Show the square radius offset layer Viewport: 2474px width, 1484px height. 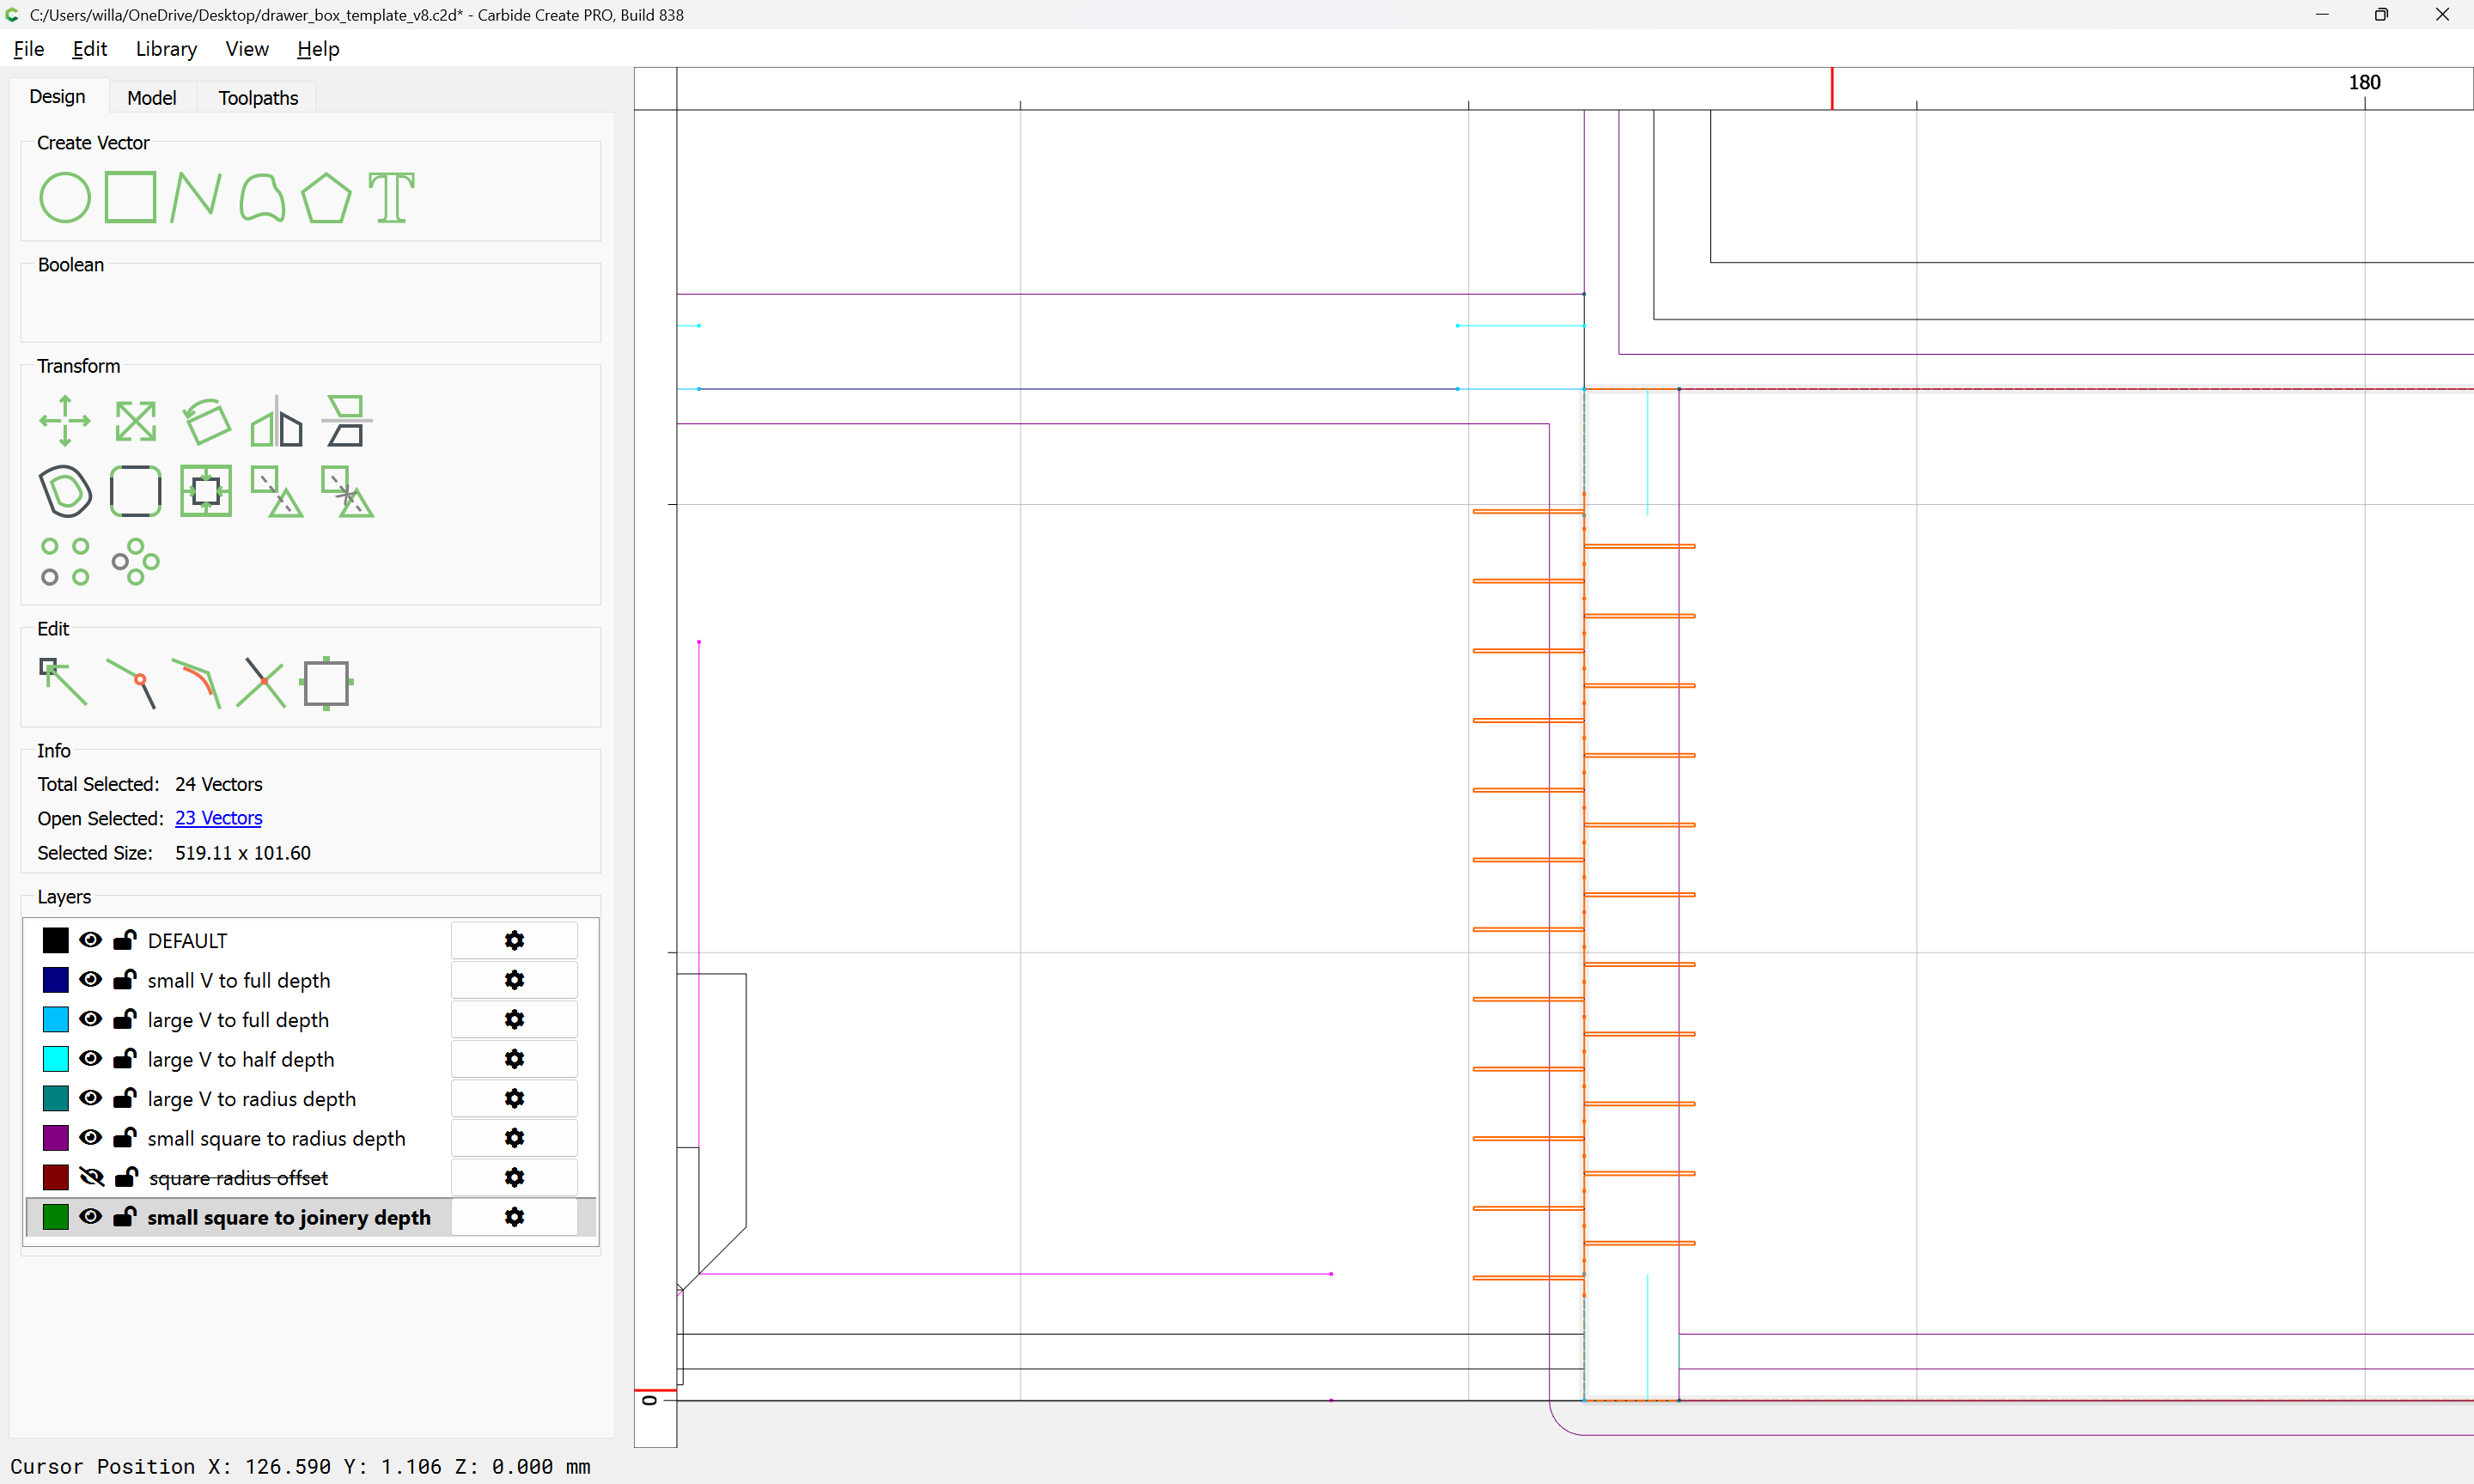(91, 1177)
